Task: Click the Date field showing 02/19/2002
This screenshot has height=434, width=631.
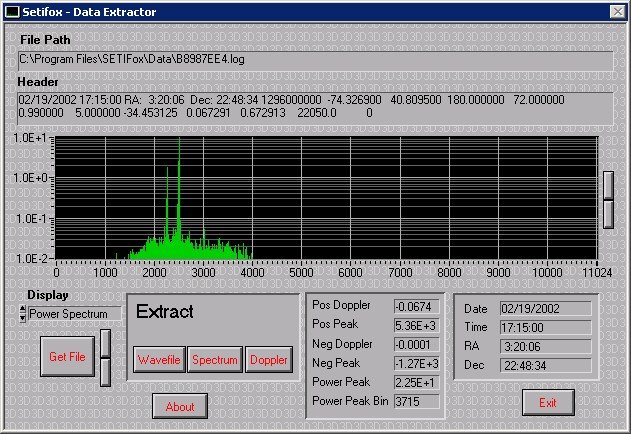Action: (546, 309)
